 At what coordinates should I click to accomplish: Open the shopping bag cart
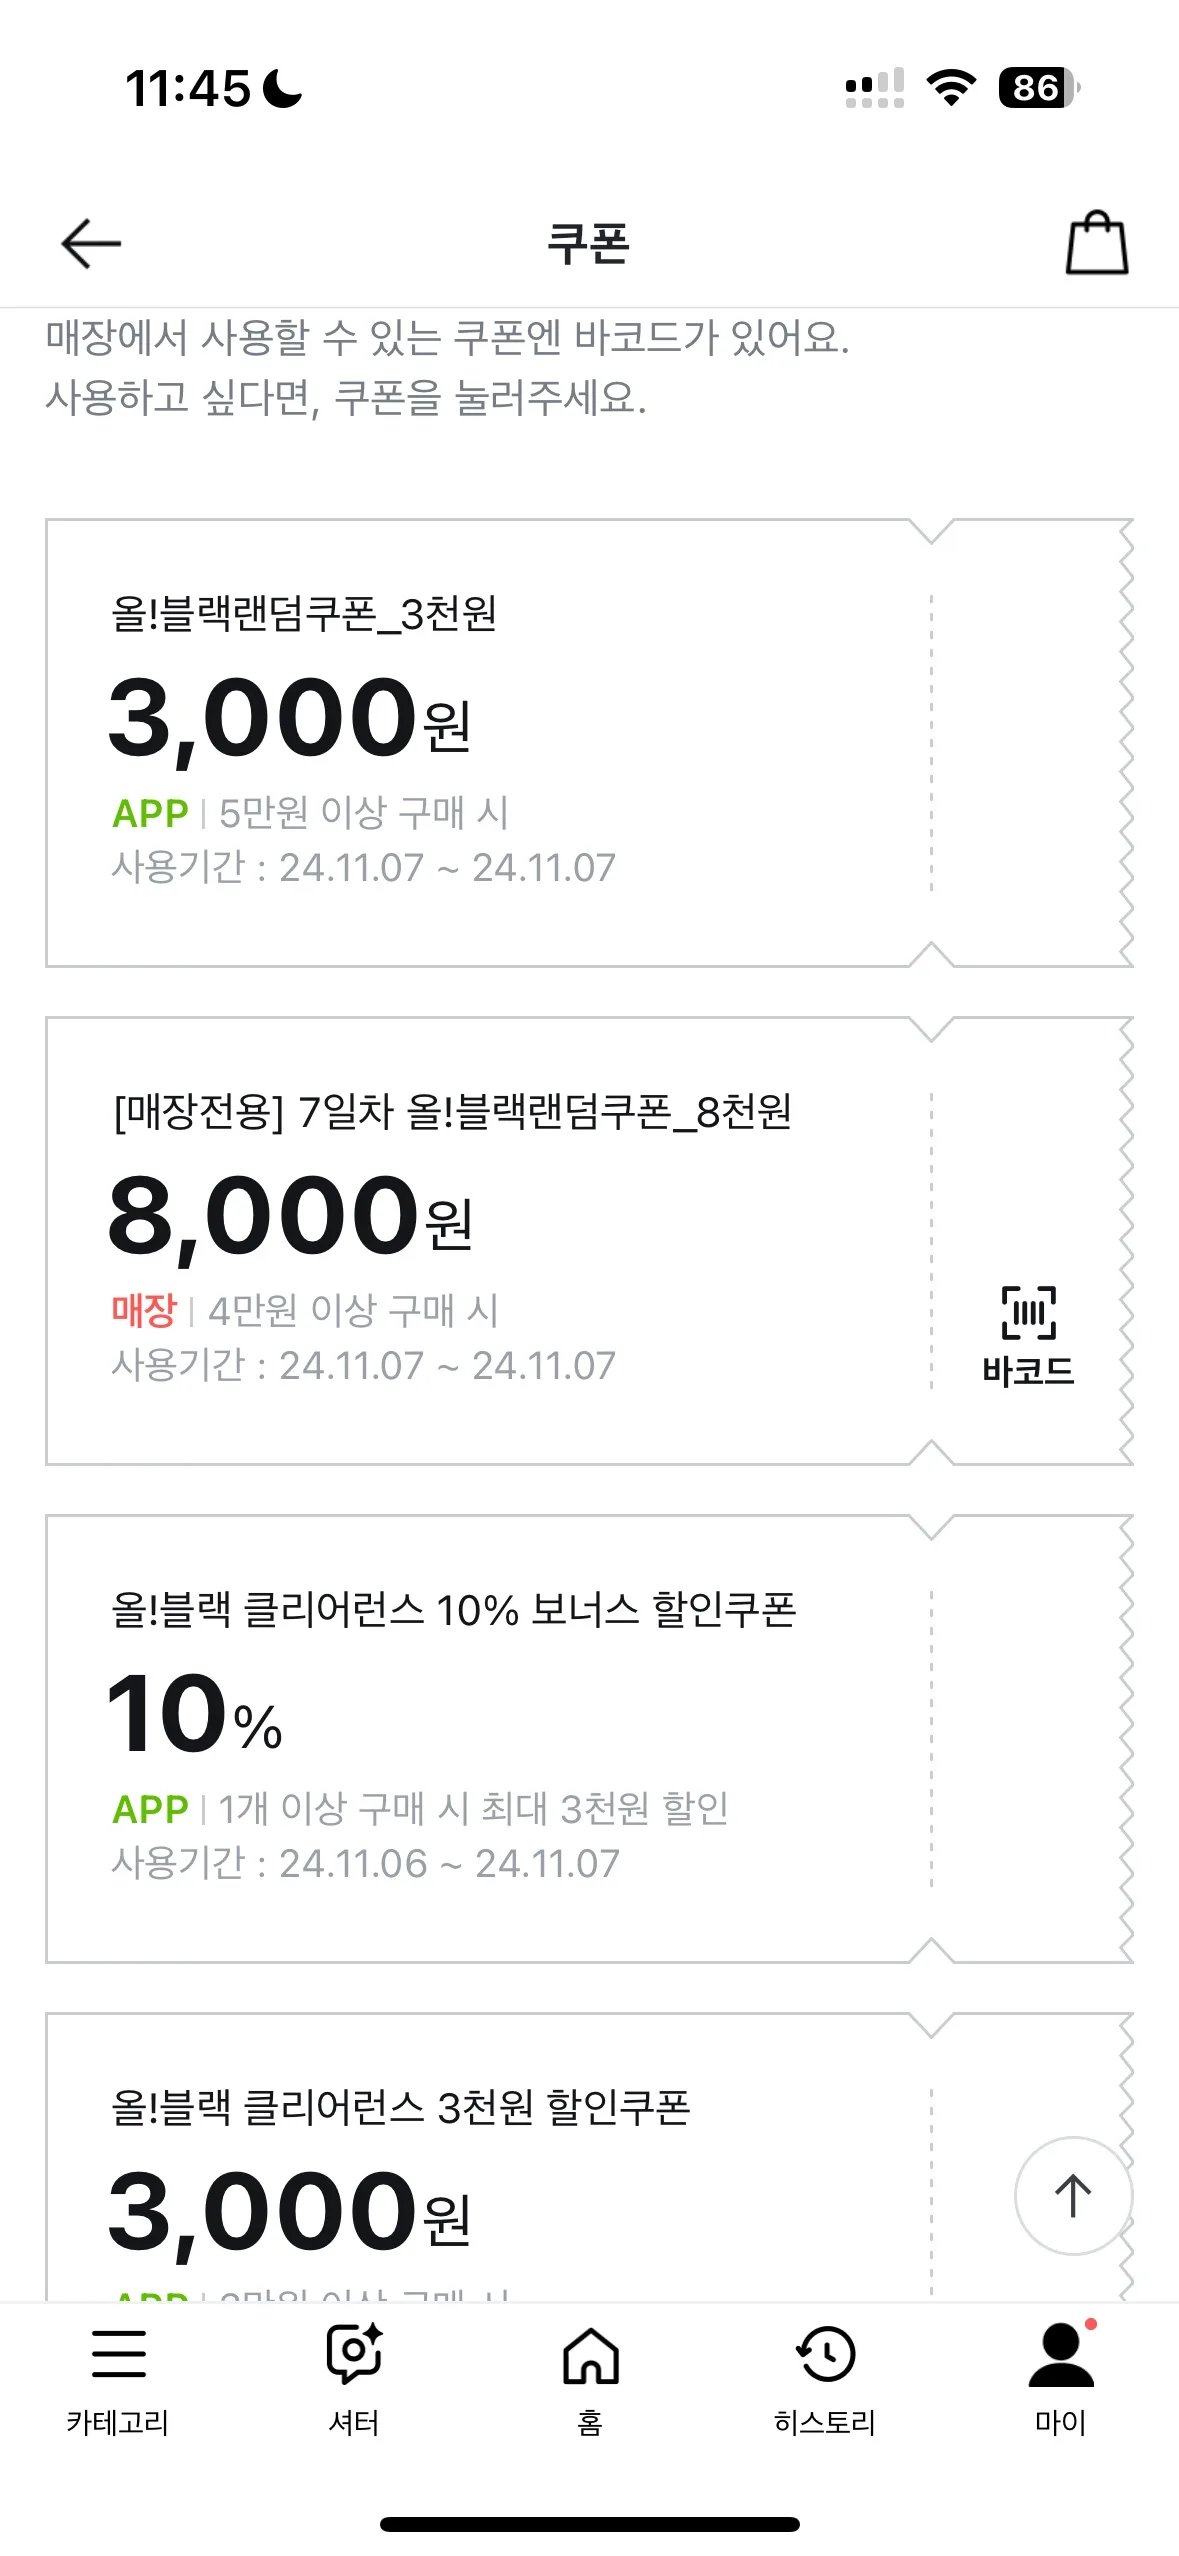[x=1096, y=242]
